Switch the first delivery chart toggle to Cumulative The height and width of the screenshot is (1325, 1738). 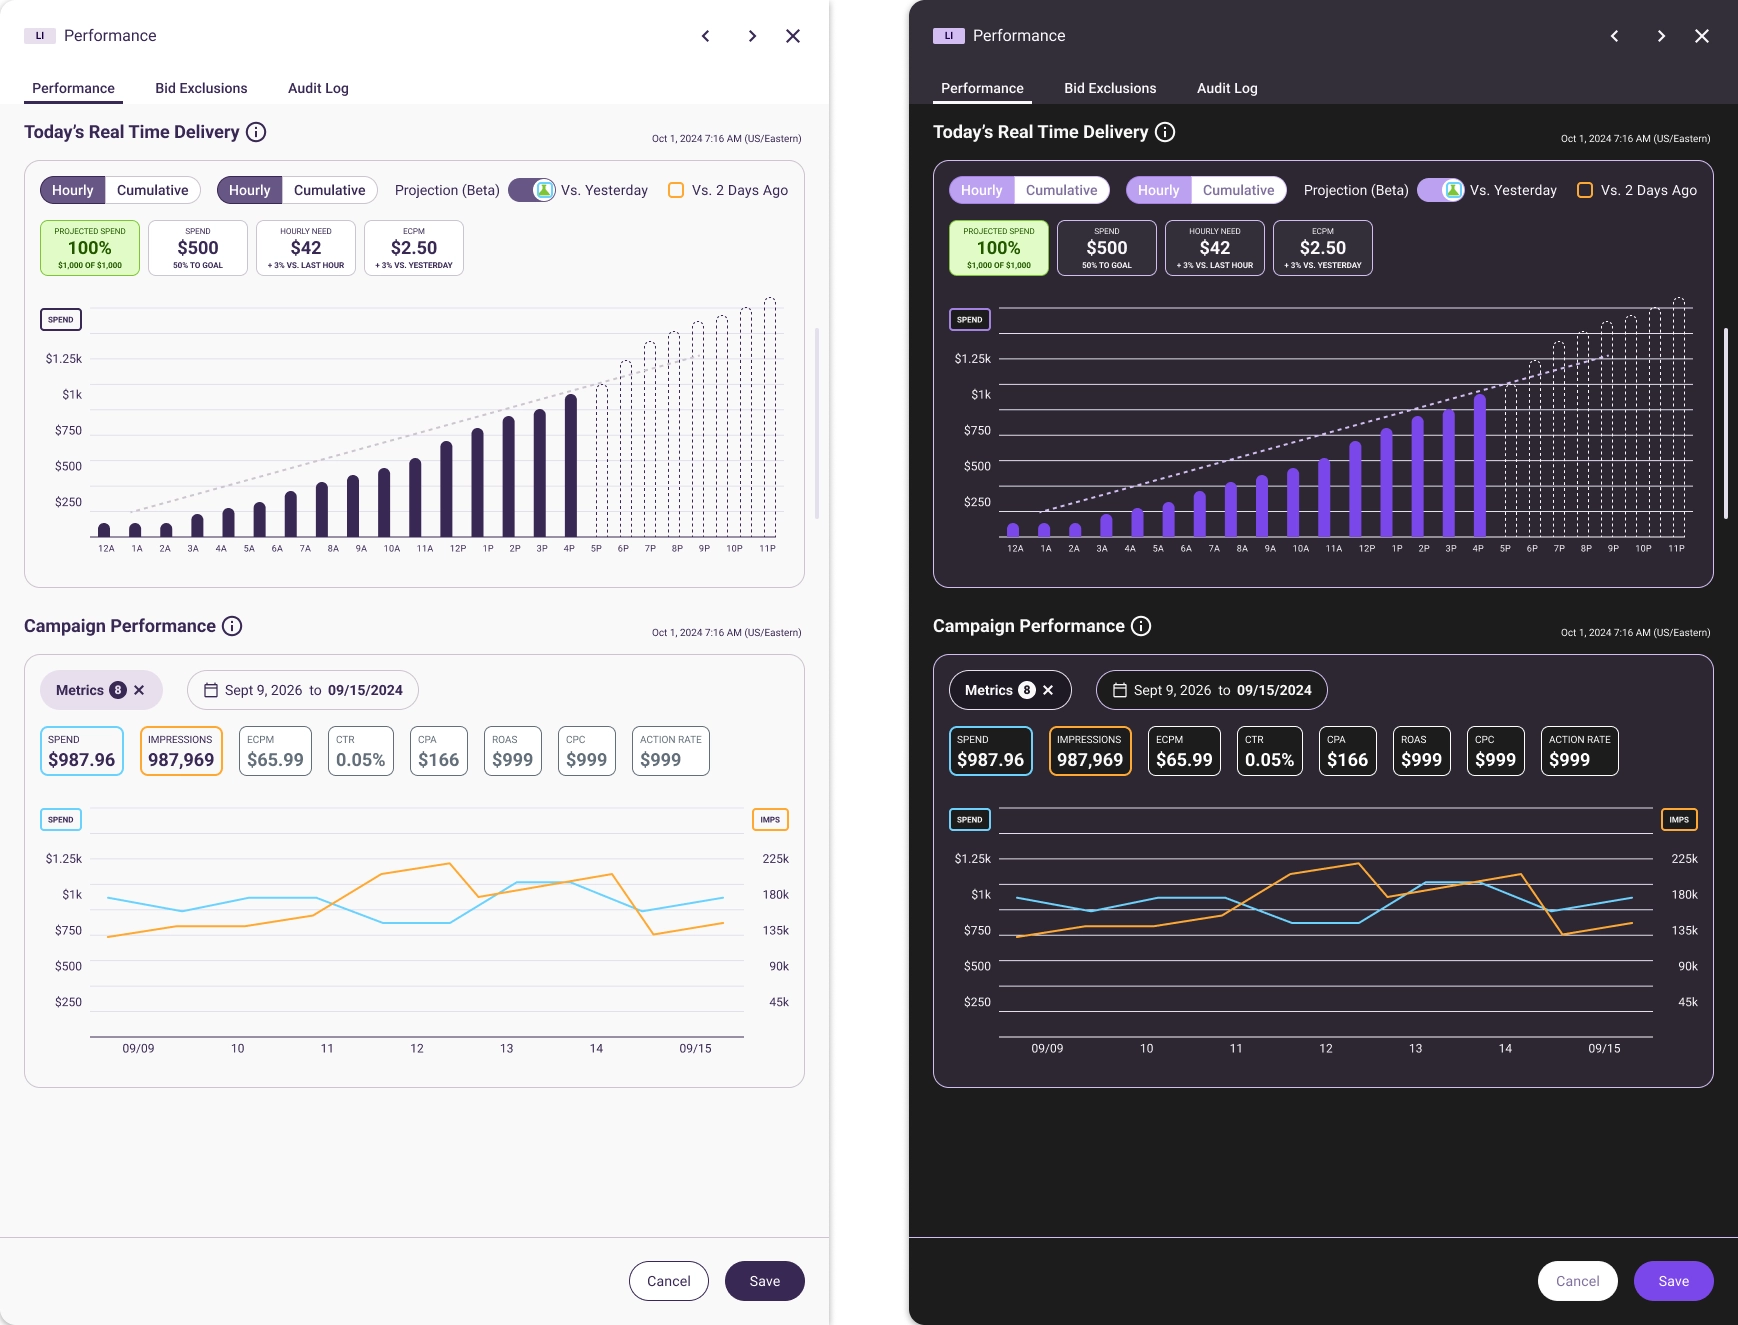pos(151,190)
